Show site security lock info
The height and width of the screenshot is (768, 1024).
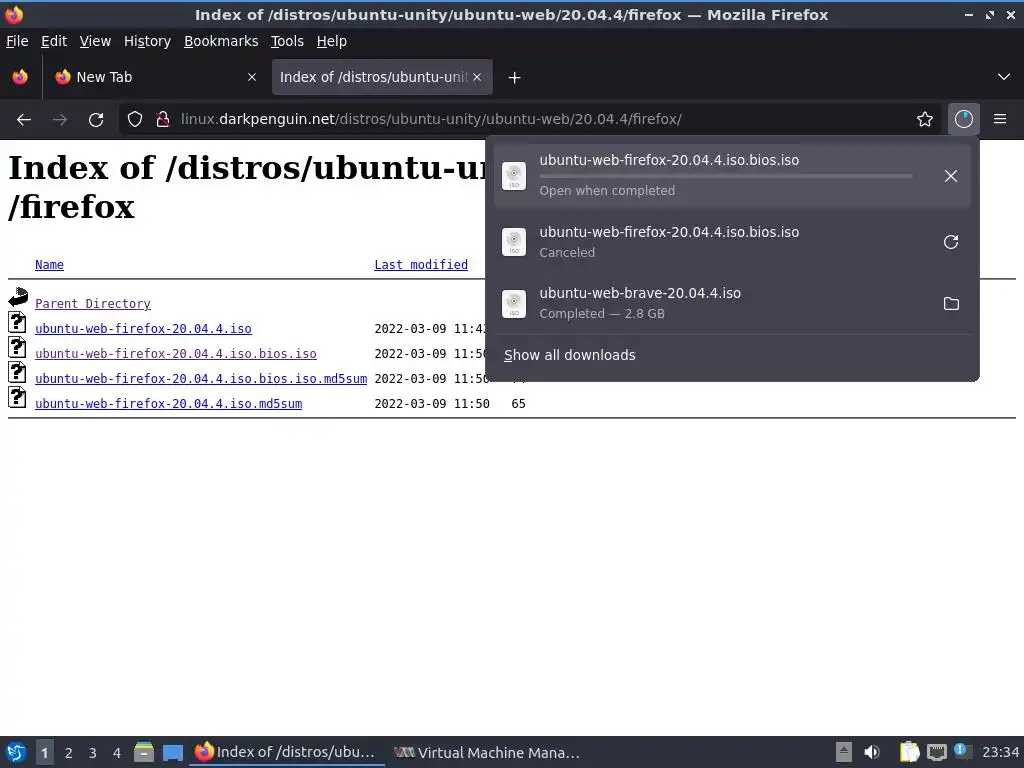(163, 120)
